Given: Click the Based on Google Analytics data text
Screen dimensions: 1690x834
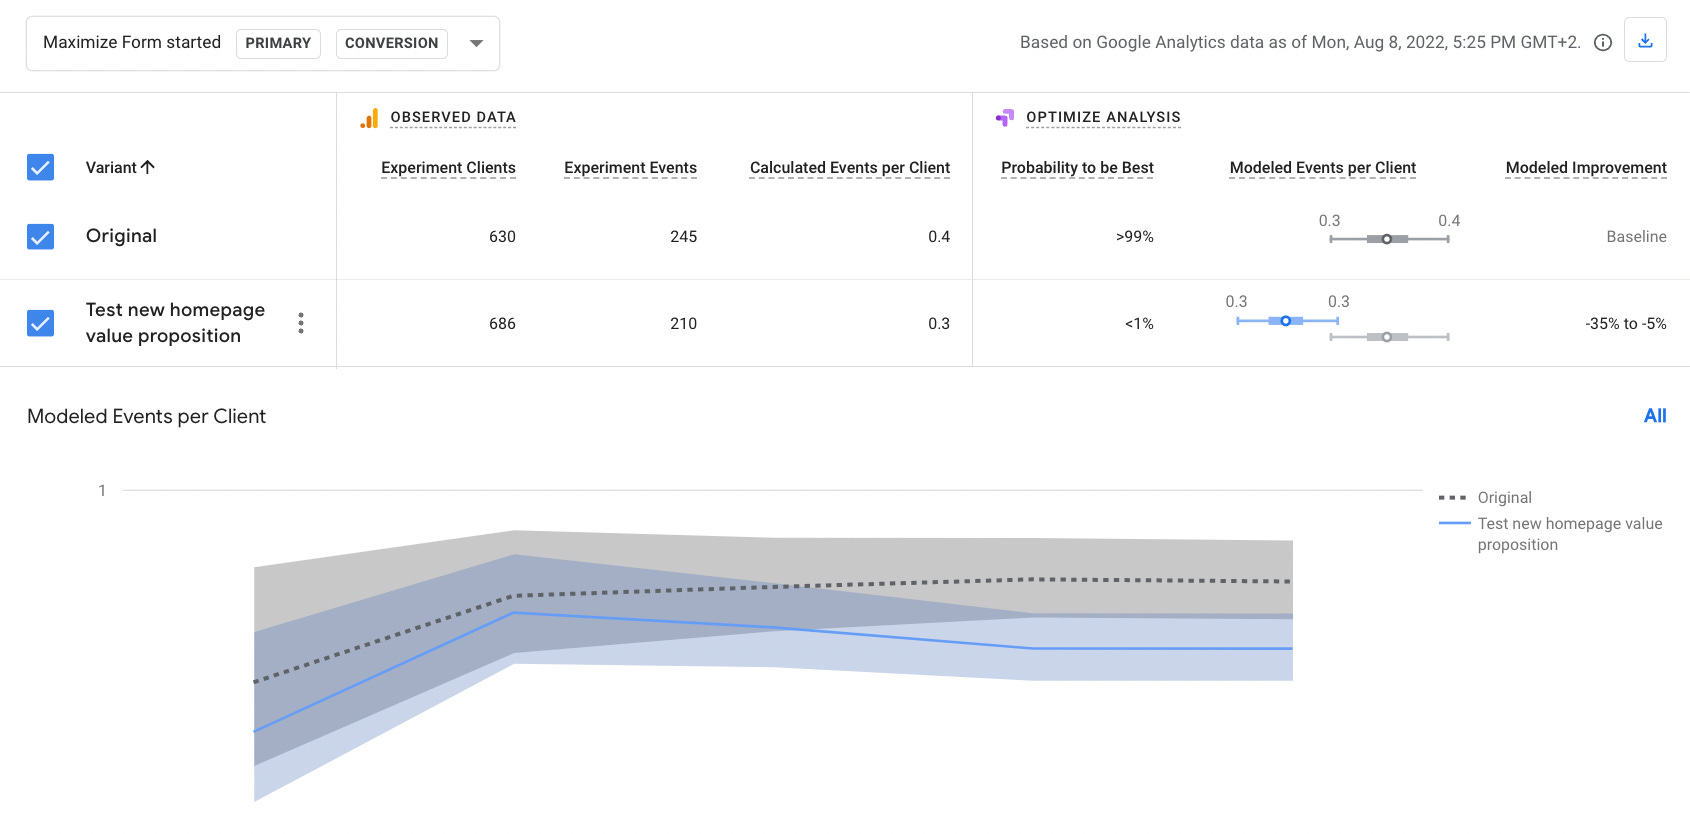Looking at the screenshot, I should click(1300, 42).
